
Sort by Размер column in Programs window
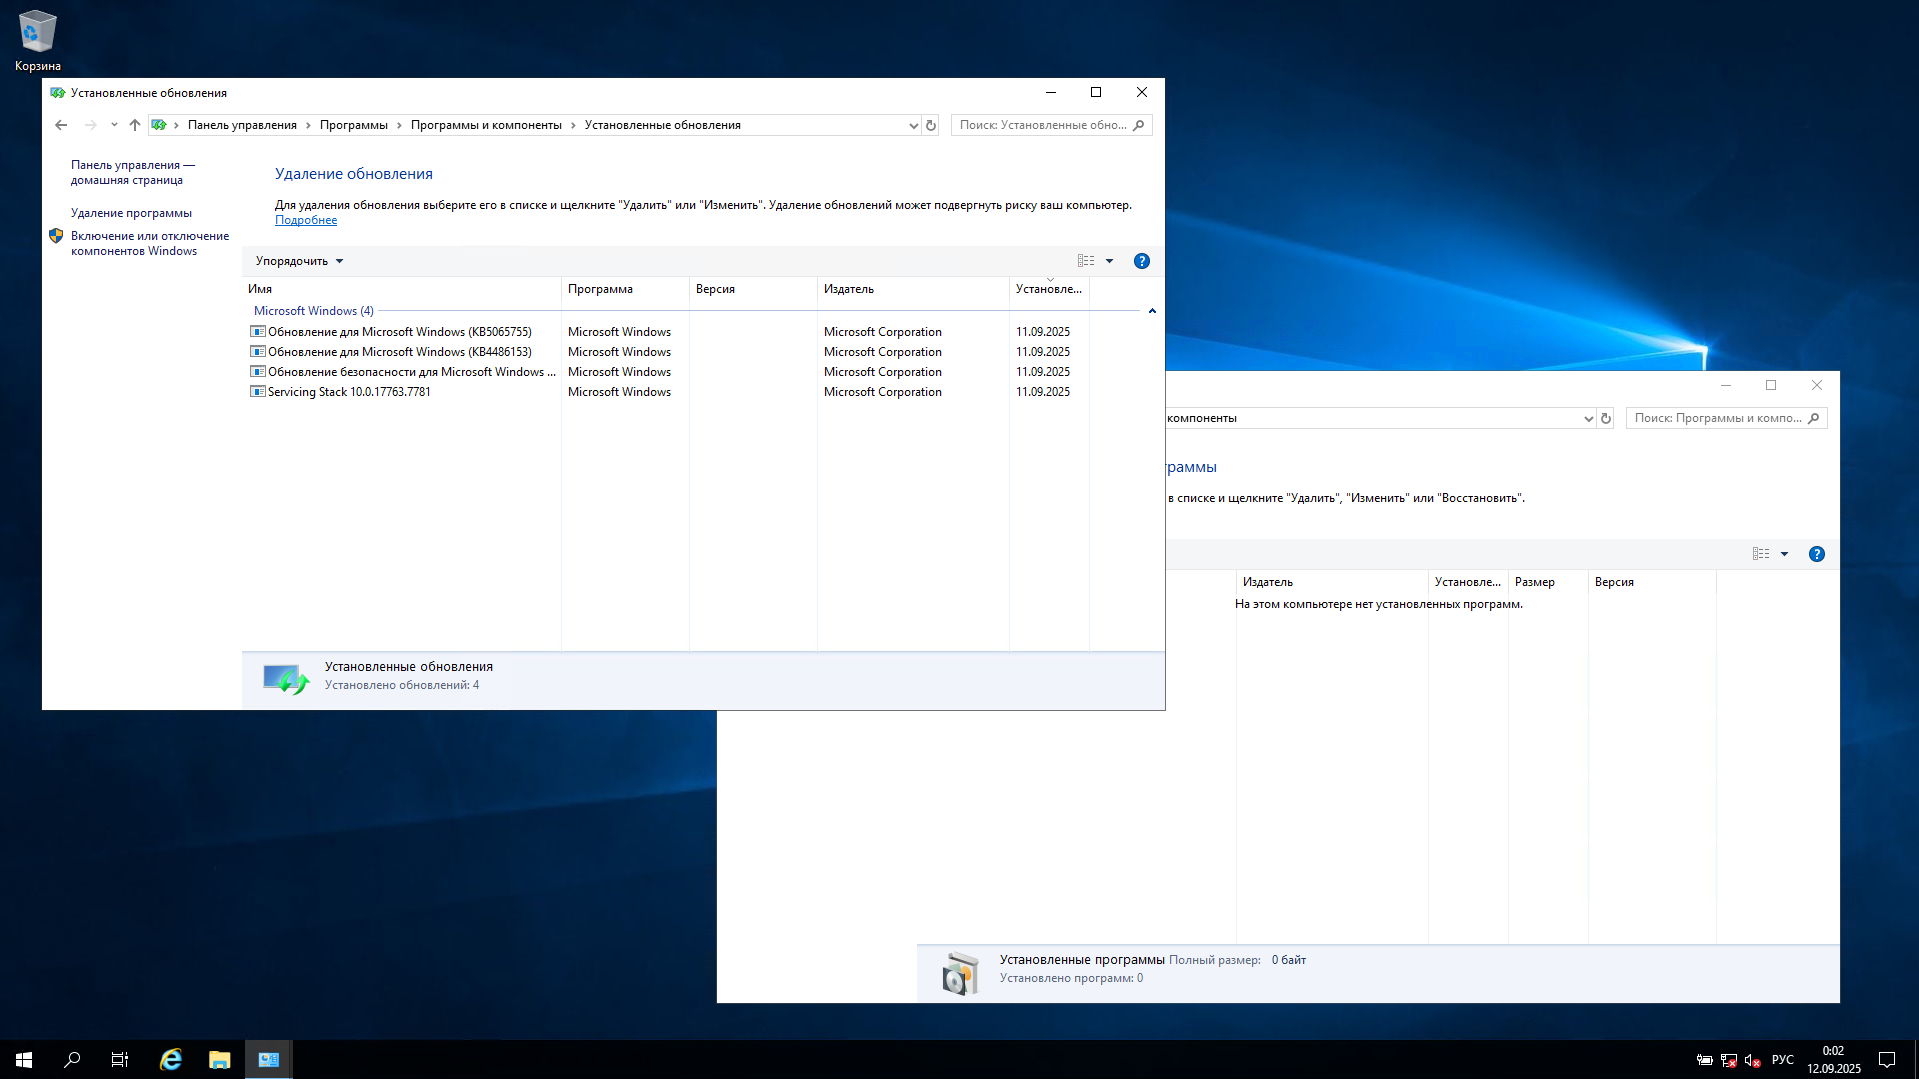pyautogui.click(x=1548, y=582)
